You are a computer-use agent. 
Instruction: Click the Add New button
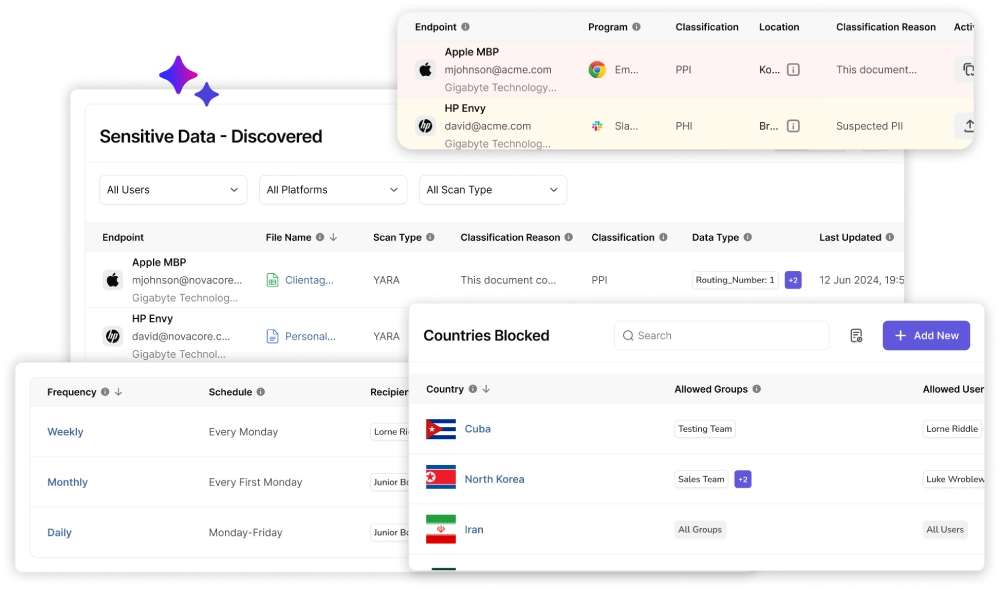[926, 336]
